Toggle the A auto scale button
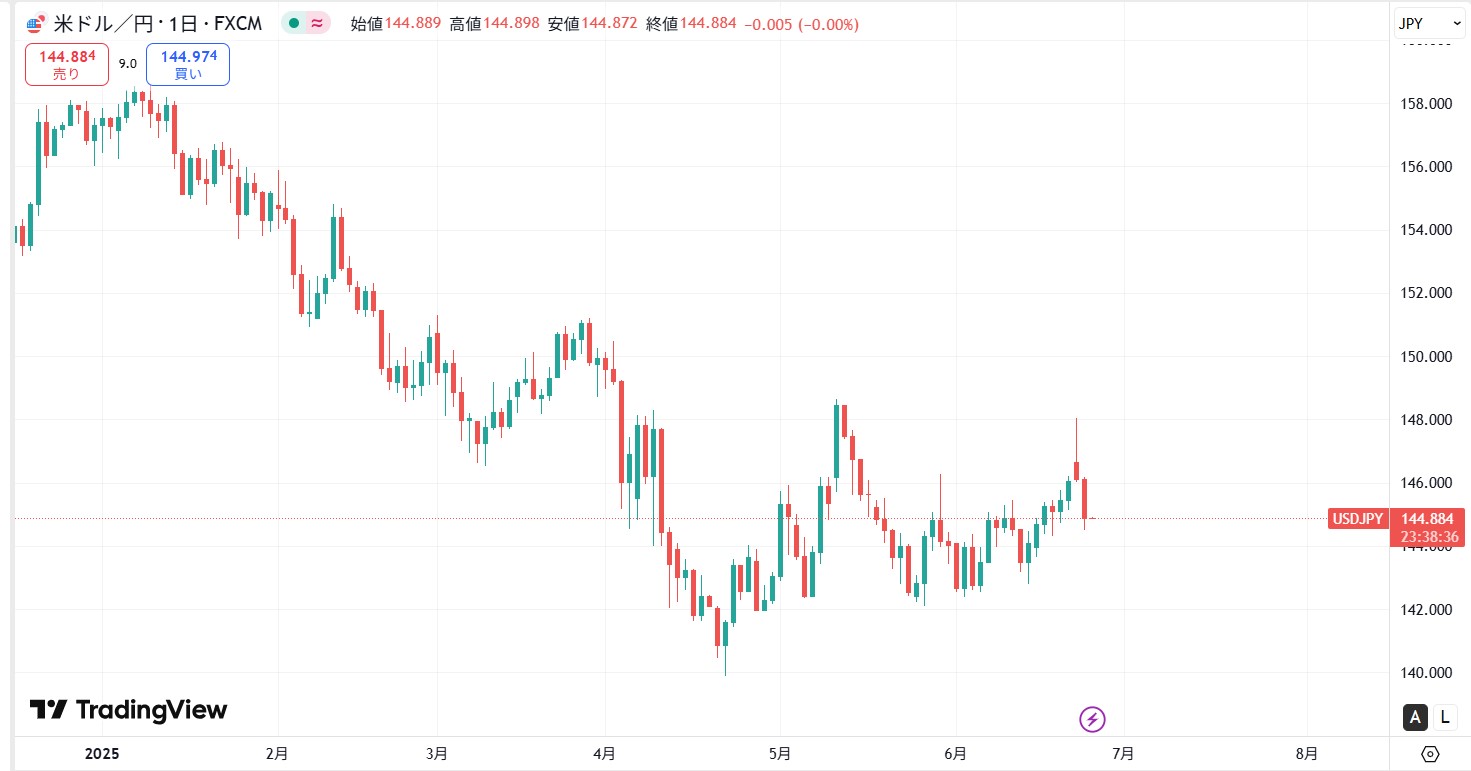 pyautogui.click(x=1415, y=716)
